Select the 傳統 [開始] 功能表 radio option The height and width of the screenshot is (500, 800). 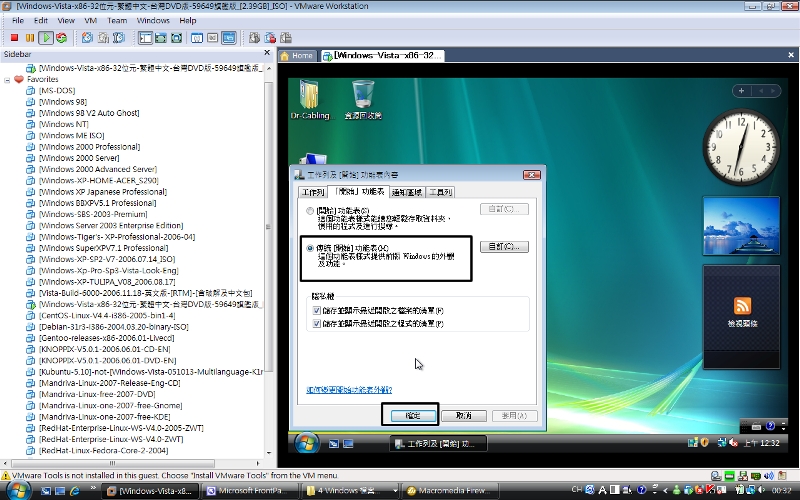[310, 248]
